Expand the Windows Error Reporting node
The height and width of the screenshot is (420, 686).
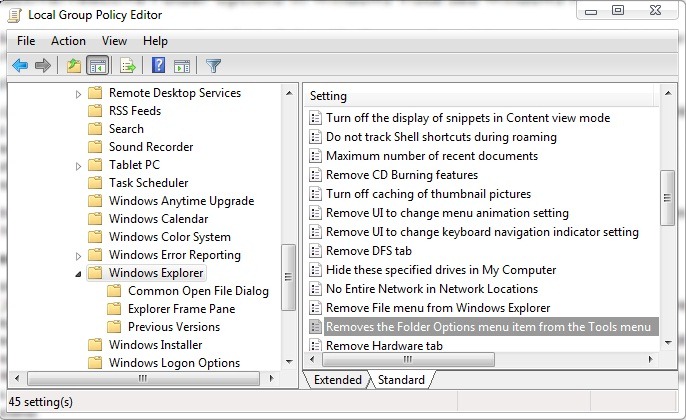pos(78,256)
